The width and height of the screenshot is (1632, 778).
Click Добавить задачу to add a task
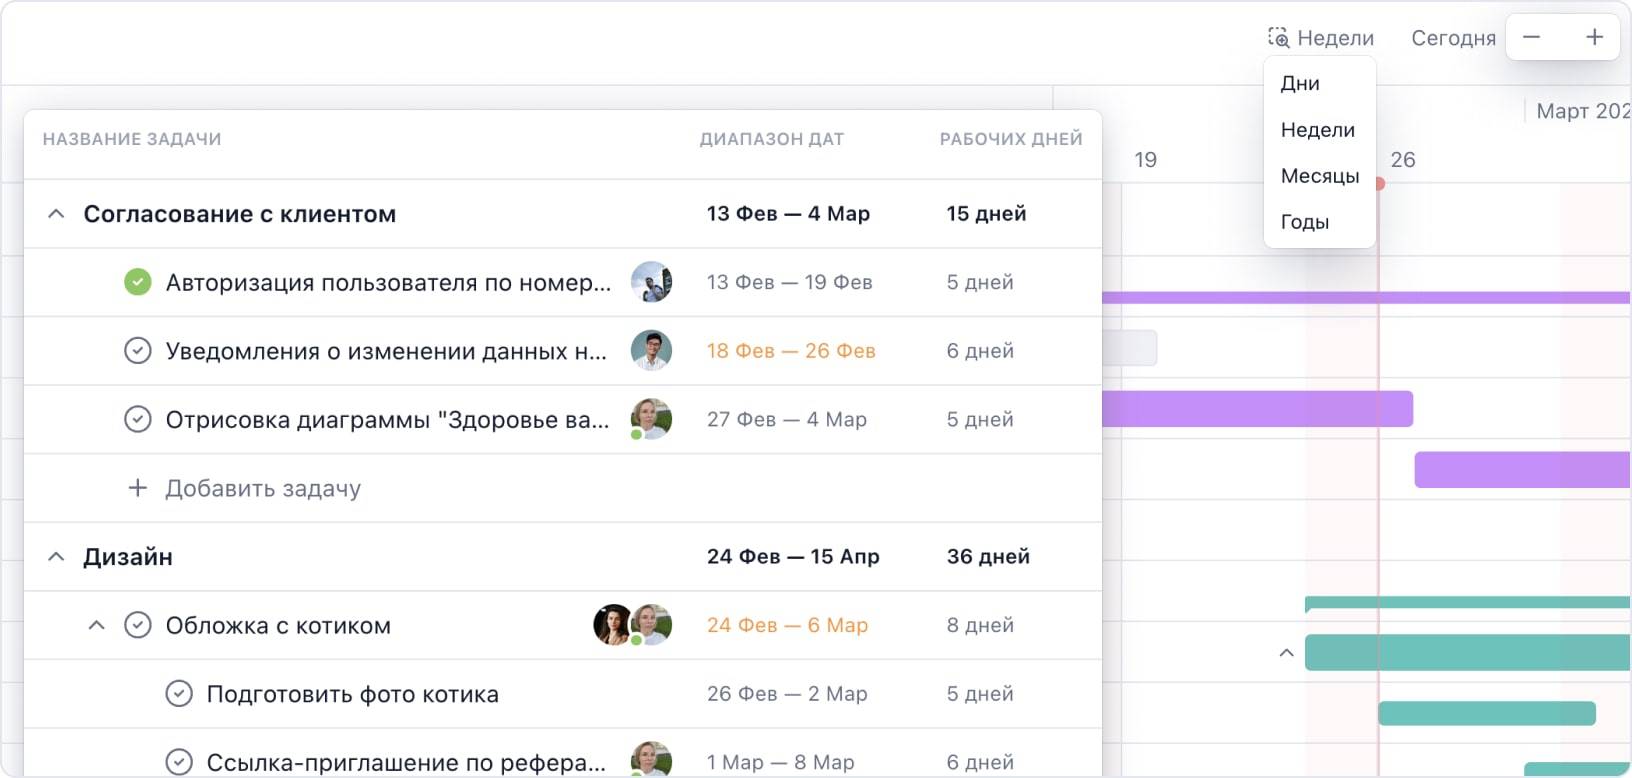click(263, 488)
